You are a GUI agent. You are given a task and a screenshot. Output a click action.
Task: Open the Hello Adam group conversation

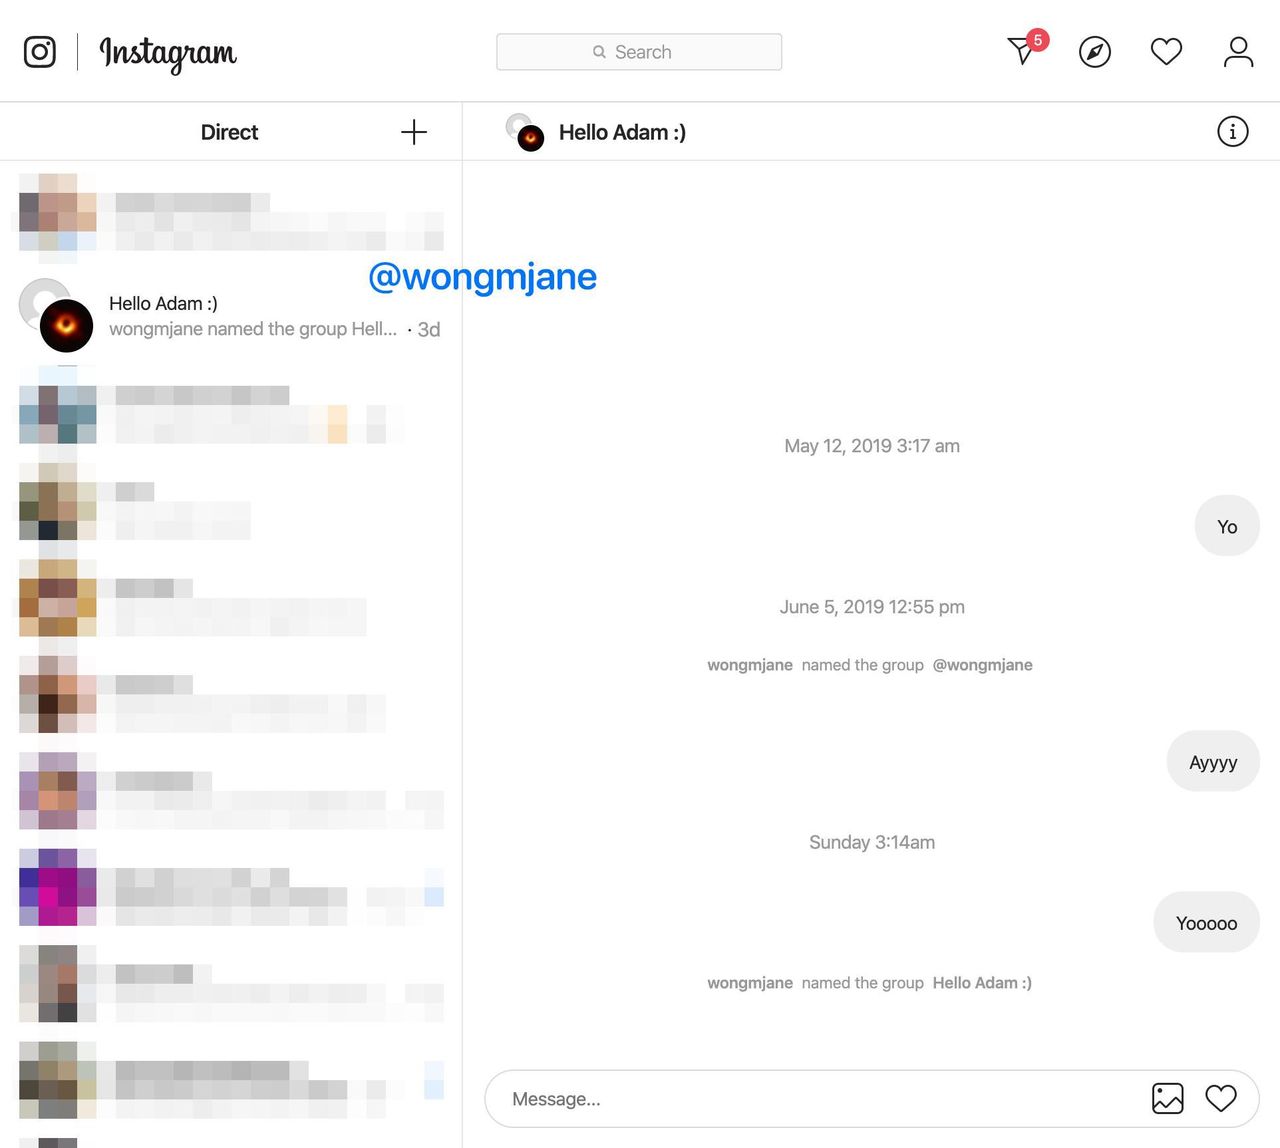[x=230, y=315]
